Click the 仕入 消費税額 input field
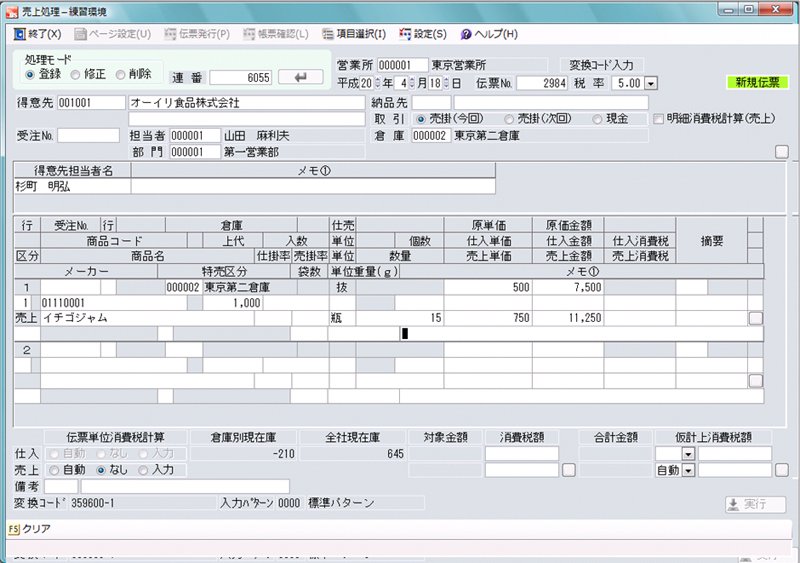Viewport: 800px width, 563px height. point(522,454)
